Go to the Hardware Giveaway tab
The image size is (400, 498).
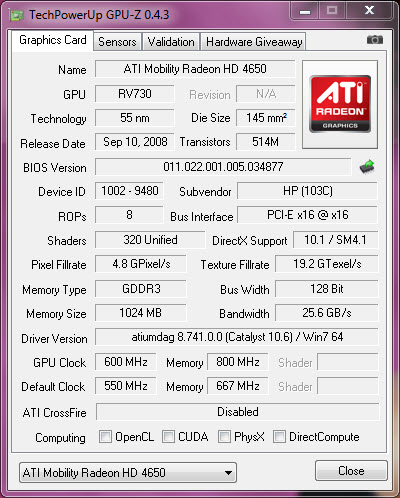[x=254, y=42]
